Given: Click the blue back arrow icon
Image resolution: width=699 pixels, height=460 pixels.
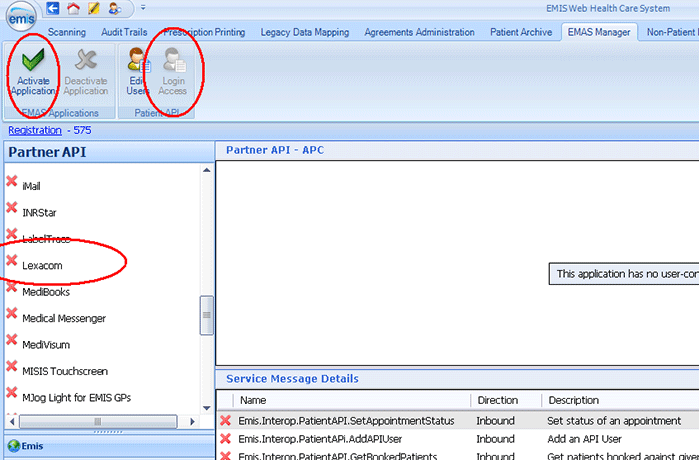Looking at the screenshot, I should (x=53, y=8).
